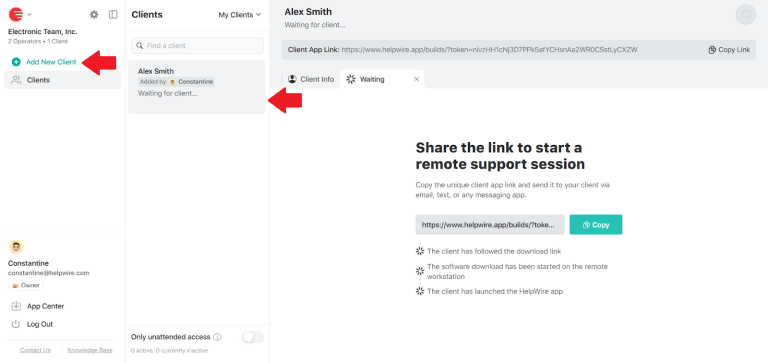Click Log Out
Viewport: 768px width, 363px height.
pos(40,324)
